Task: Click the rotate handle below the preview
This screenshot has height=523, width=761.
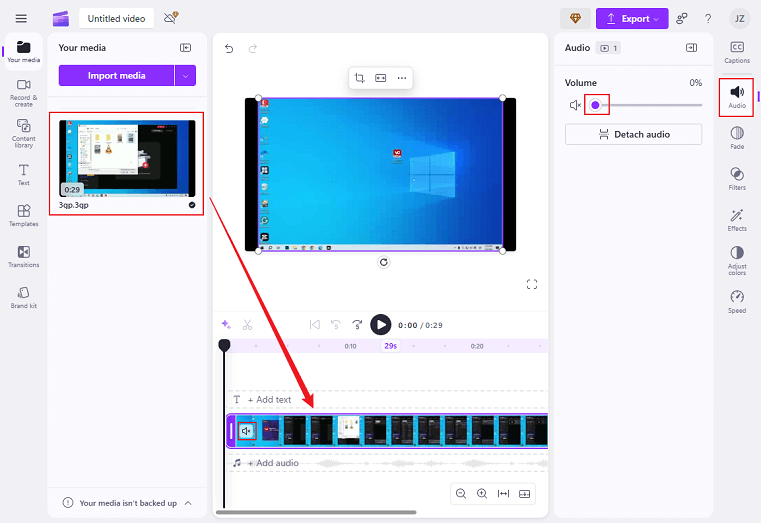Action: tap(383, 262)
